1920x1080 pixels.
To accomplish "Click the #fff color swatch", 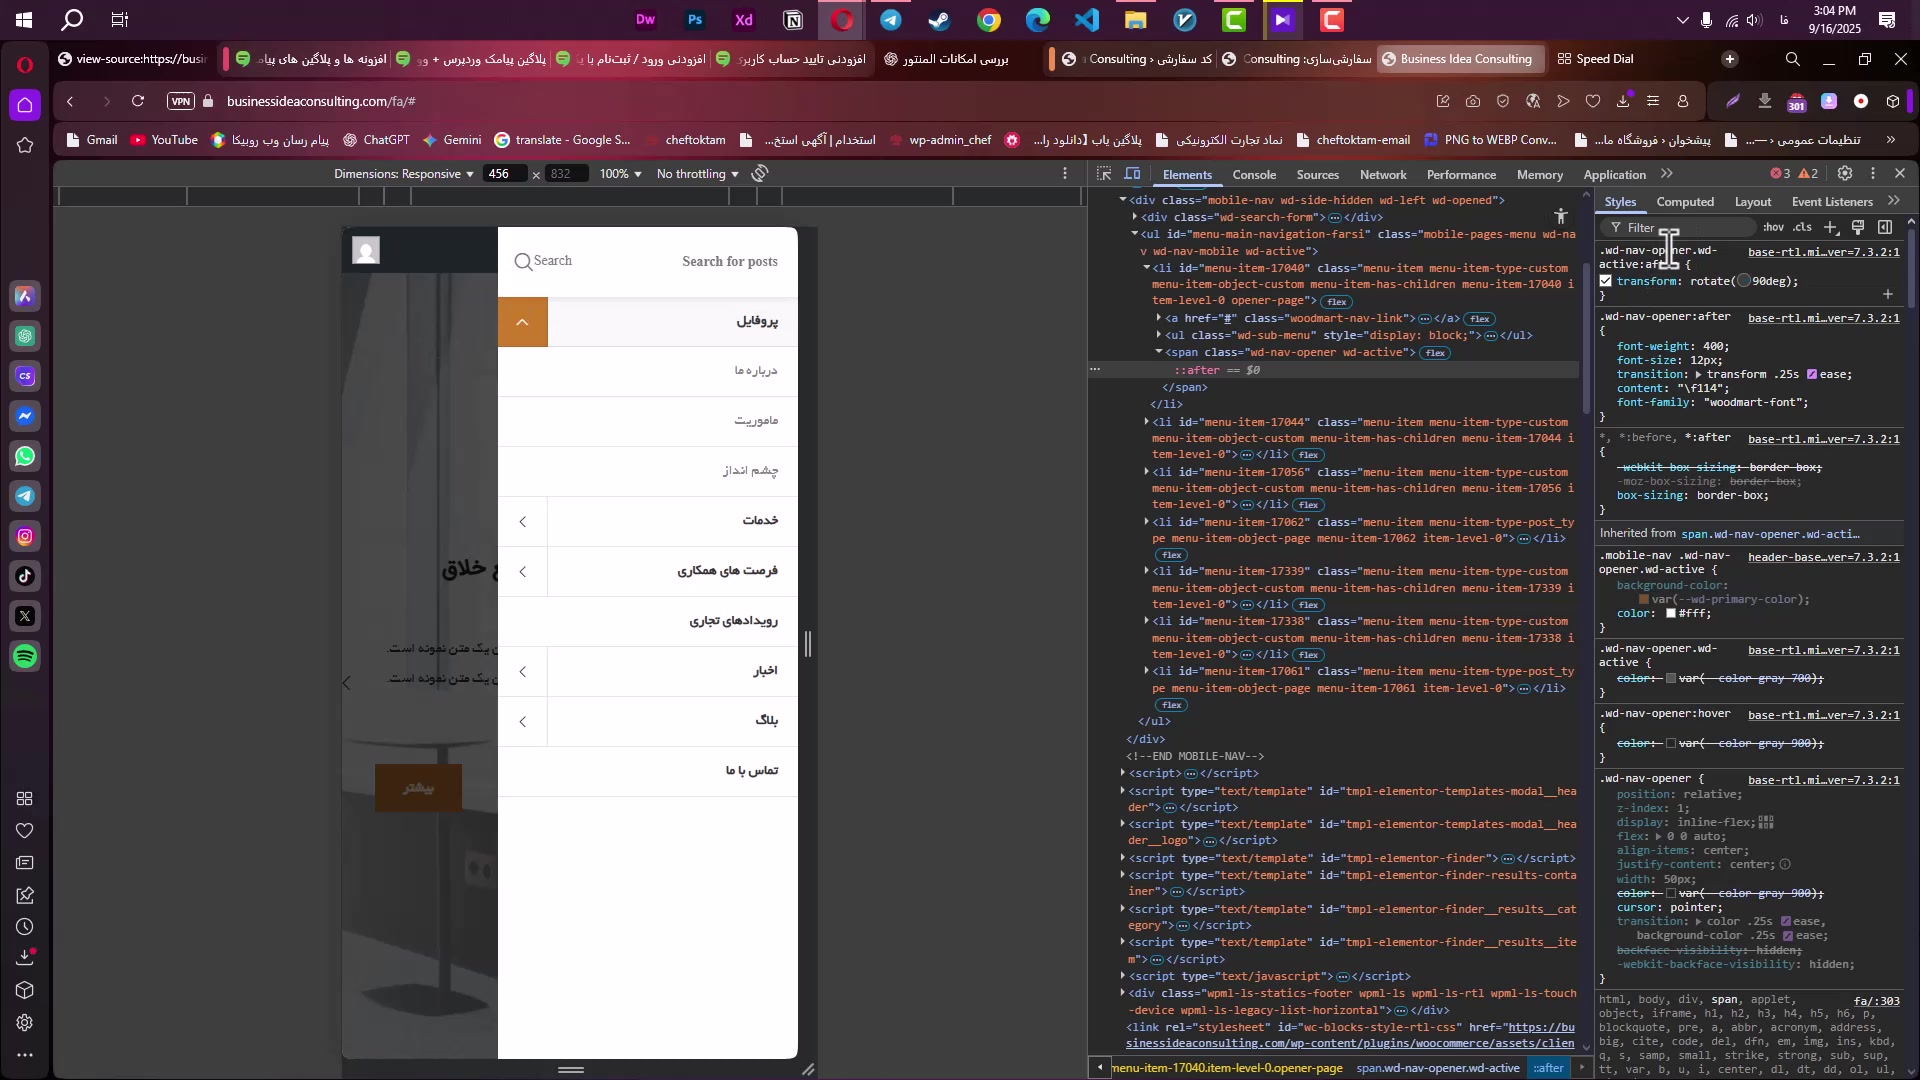I will (x=1670, y=614).
